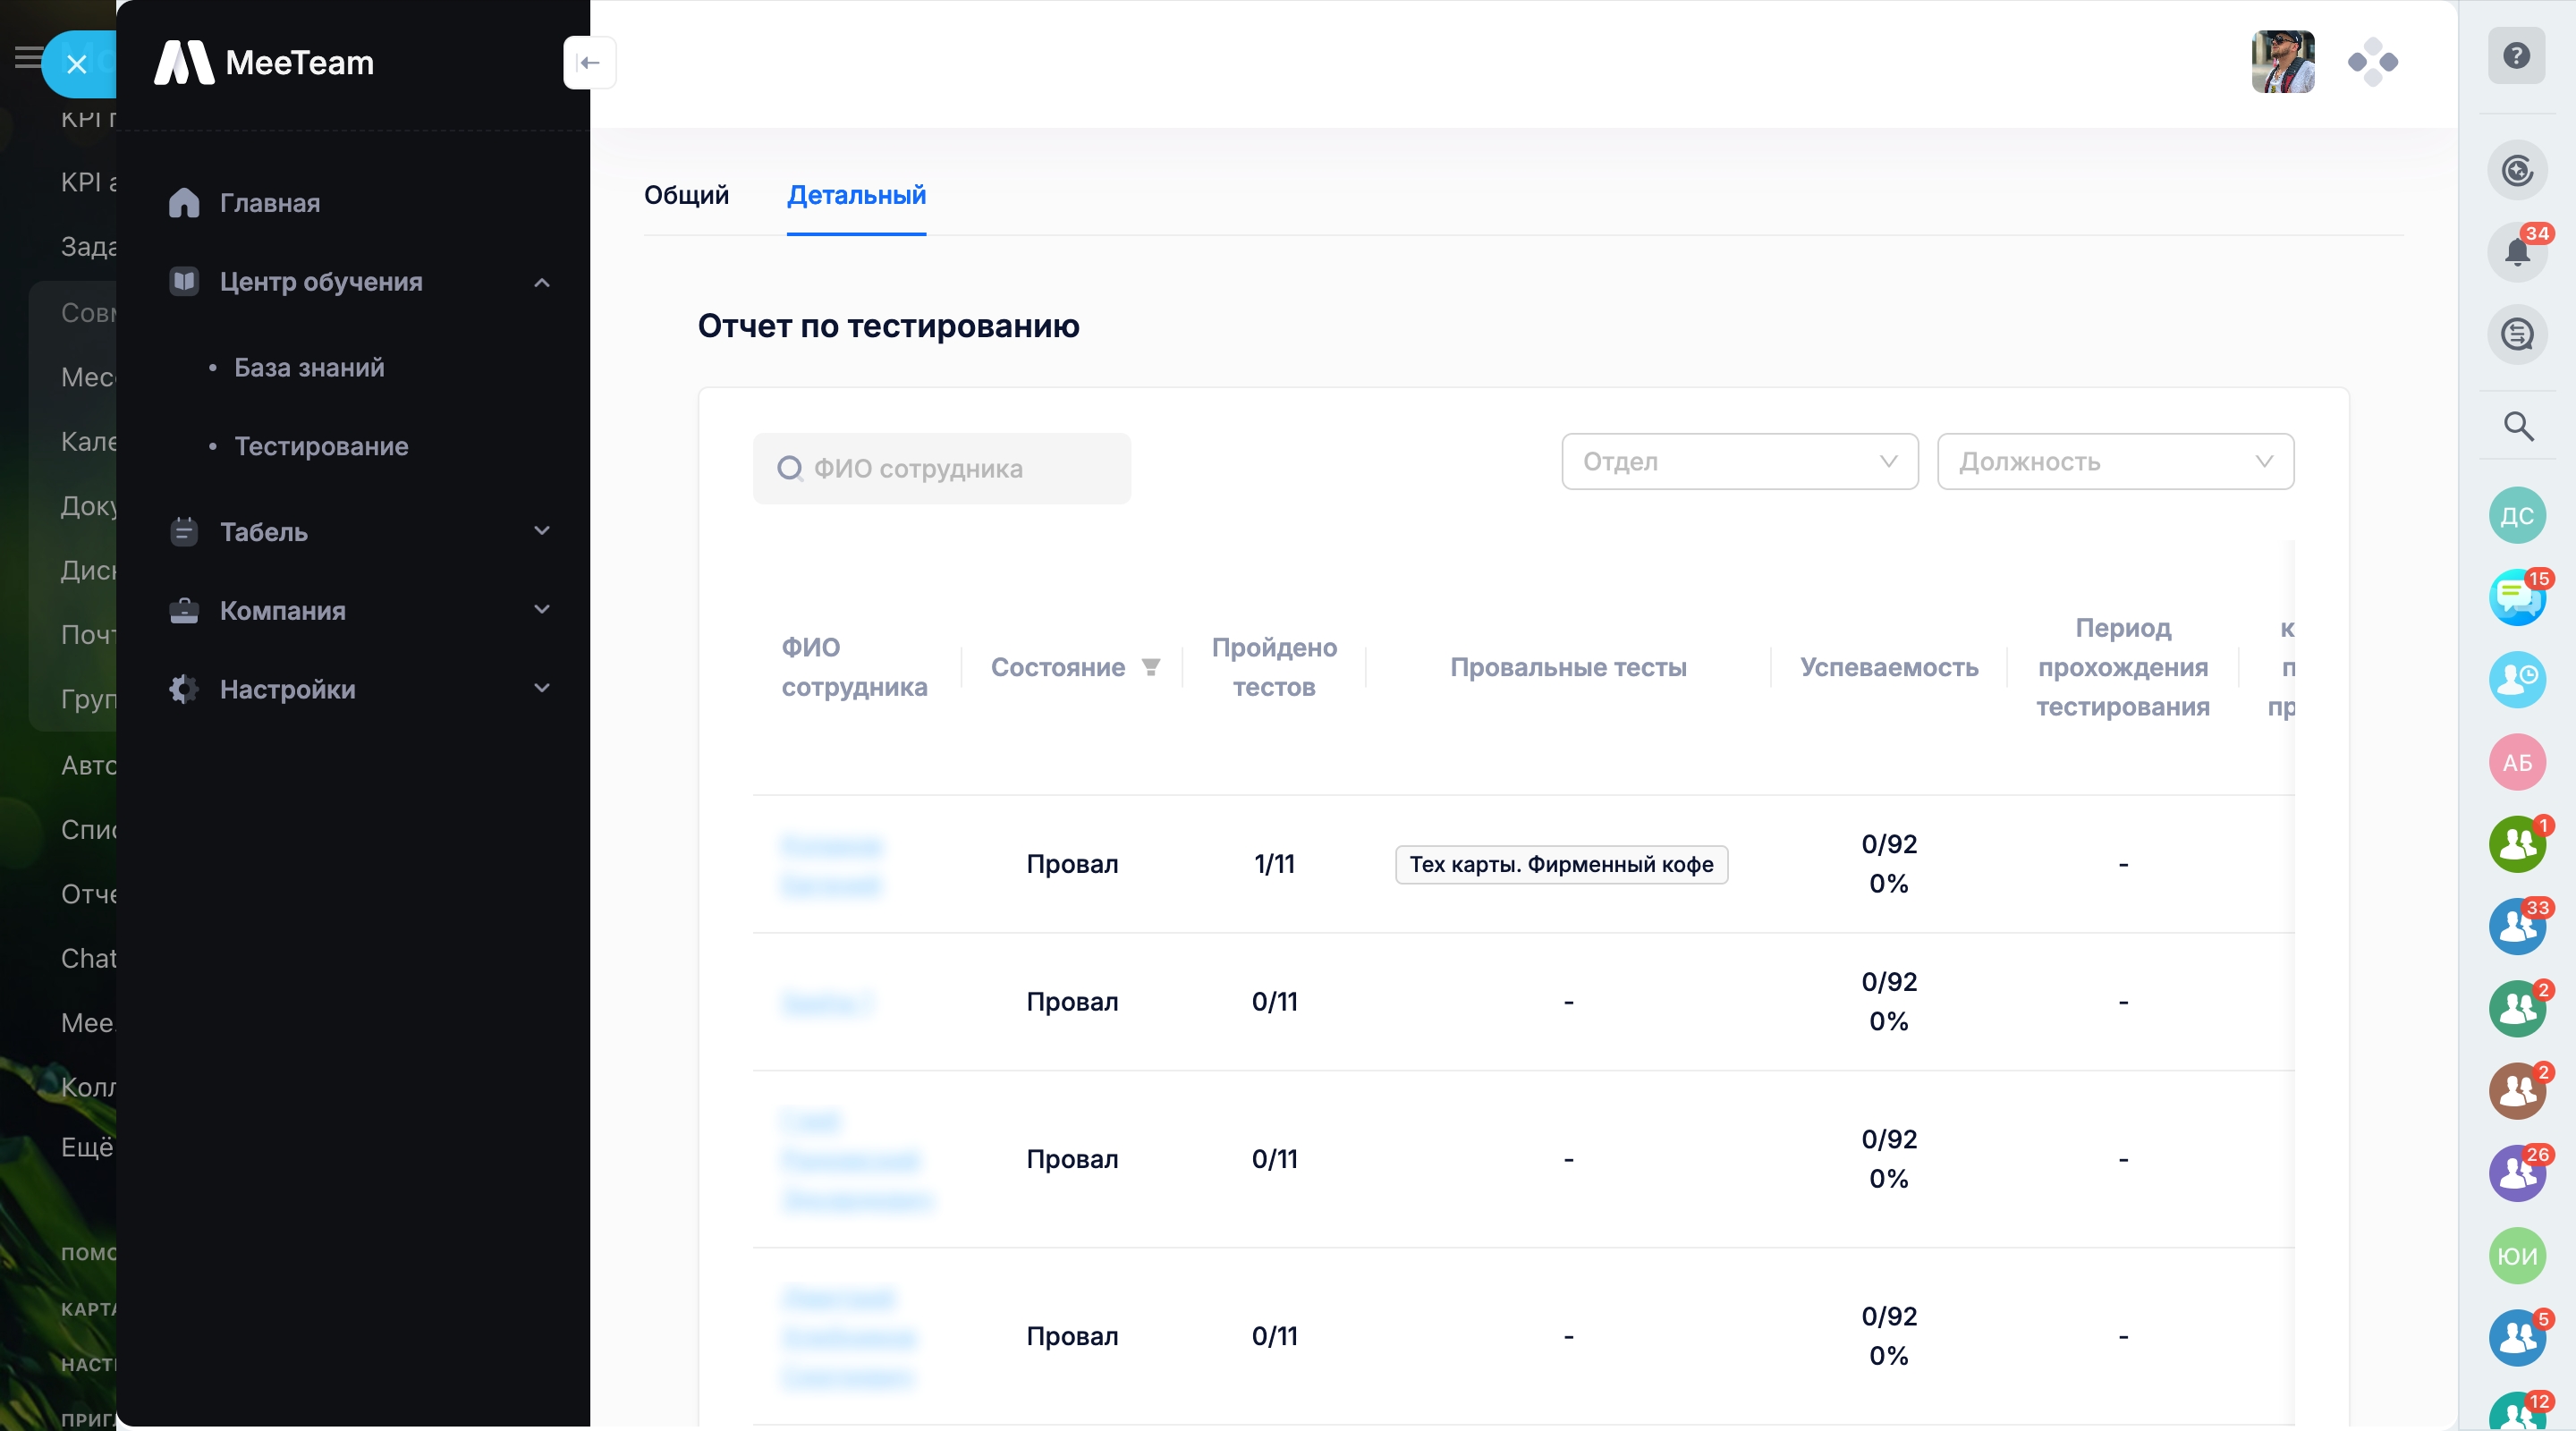Click the Состояние column filter icon
The height and width of the screenshot is (1431, 2576).
(x=1151, y=667)
